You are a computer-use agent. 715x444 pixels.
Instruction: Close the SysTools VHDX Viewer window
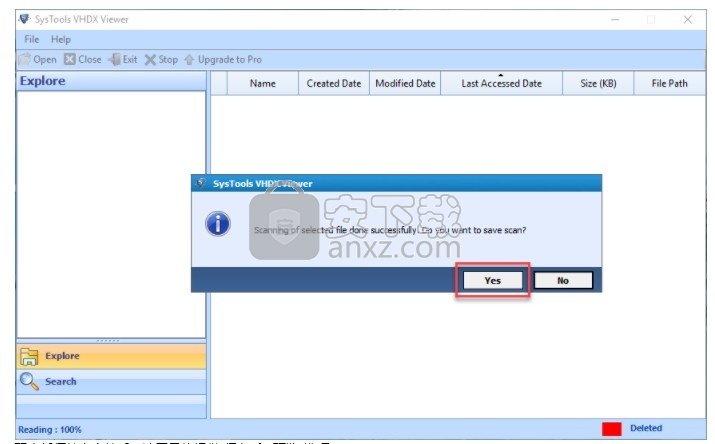(x=688, y=19)
